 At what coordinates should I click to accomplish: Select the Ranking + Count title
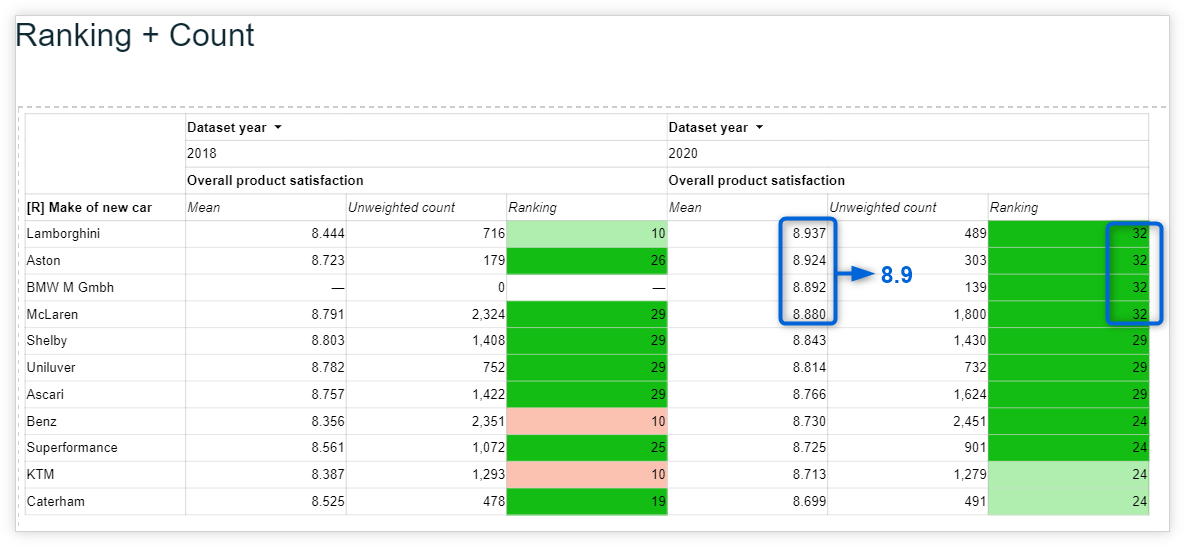135,36
